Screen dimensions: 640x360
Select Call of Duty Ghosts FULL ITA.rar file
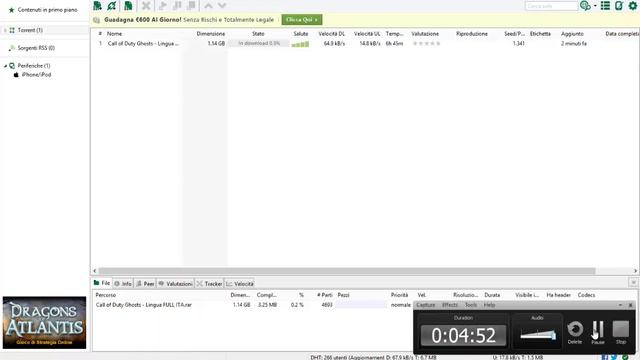click(x=144, y=305)
